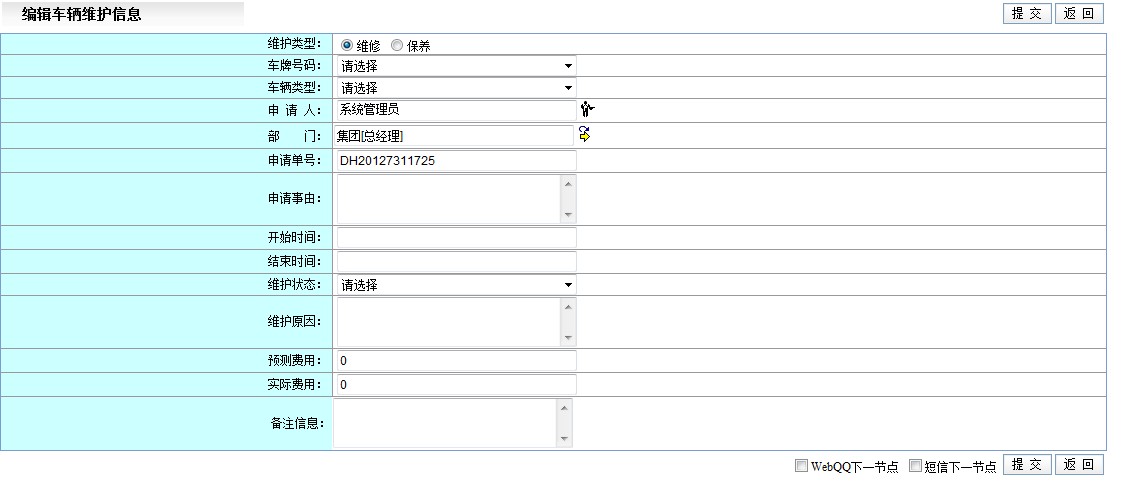Image resolution: width=1124 pixels, height=497 pixels.
Task: Select the 维修 radio button
Action: pyautogui.click(x=347, y=45)
